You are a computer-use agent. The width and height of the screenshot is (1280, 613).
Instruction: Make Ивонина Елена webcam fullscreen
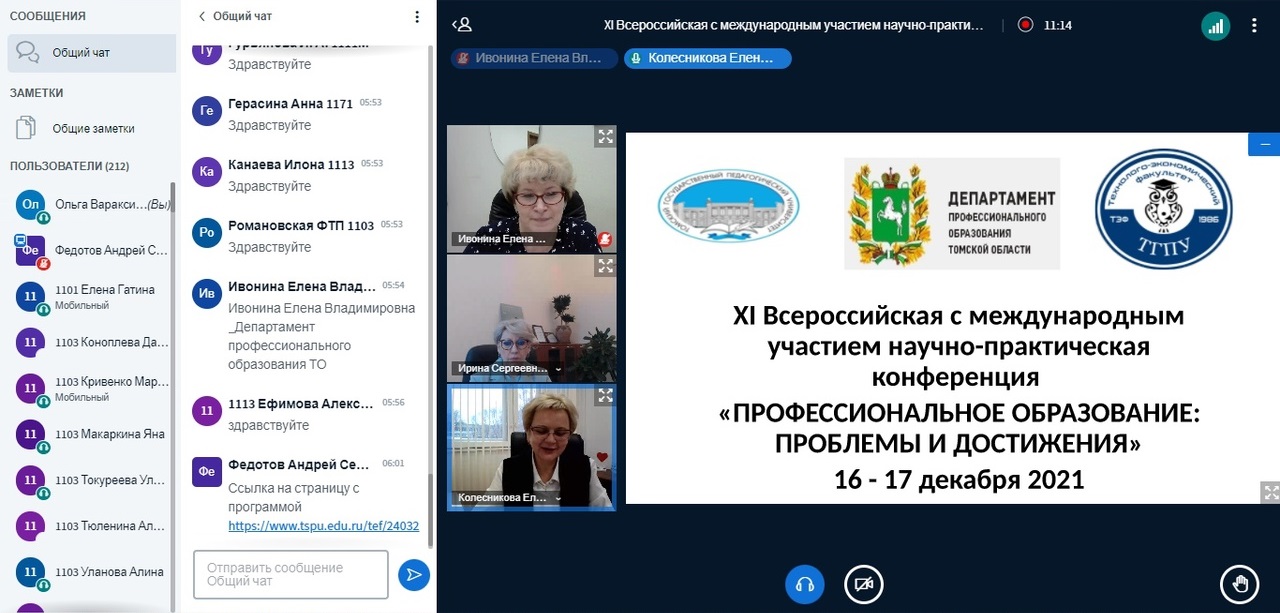tap(605, 137)
